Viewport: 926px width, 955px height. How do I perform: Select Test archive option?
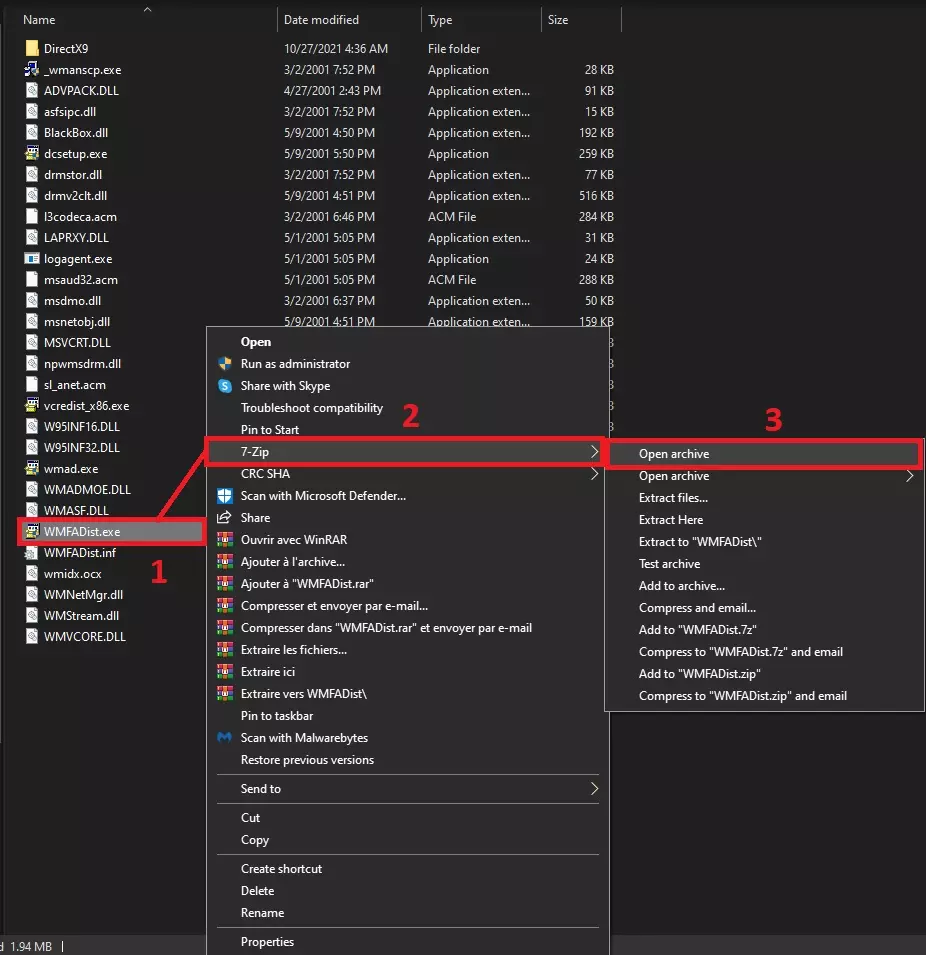pyautogui.click(x=669, y=563)
